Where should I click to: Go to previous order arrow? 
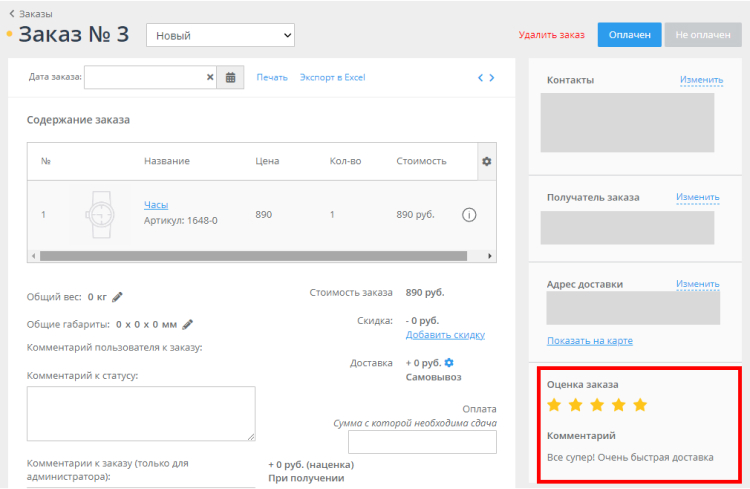point(480,77)
